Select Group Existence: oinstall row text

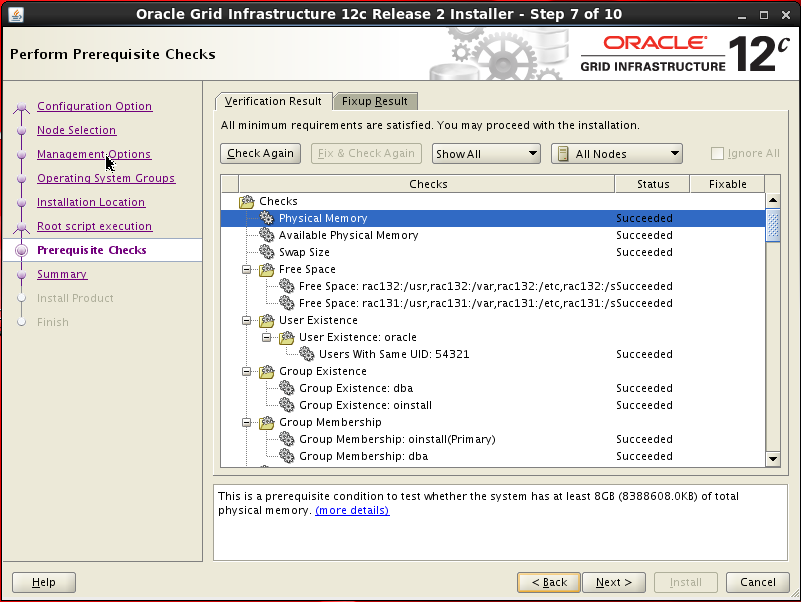tap(365, 405)
